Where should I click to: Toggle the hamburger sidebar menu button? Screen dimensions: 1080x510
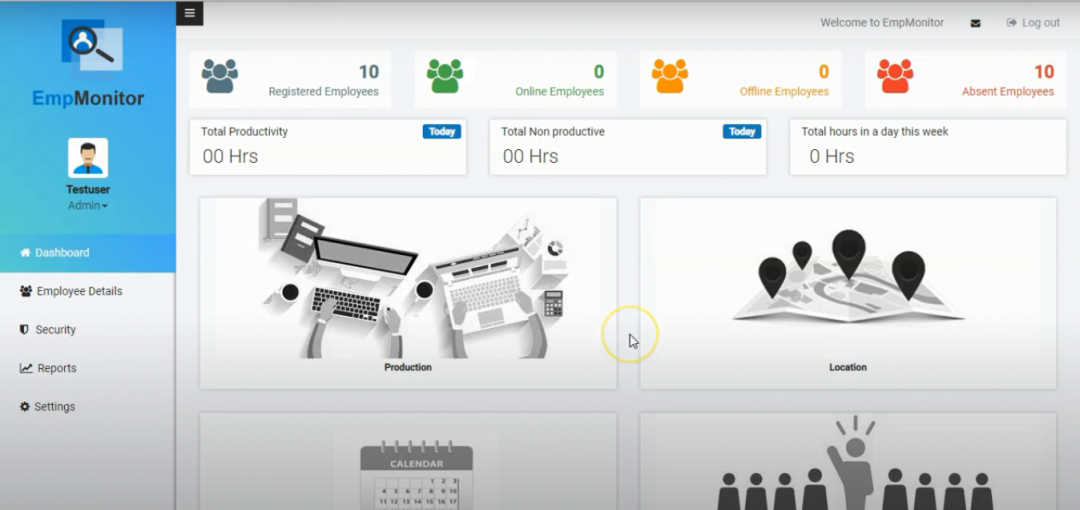[x=190, y=13]
